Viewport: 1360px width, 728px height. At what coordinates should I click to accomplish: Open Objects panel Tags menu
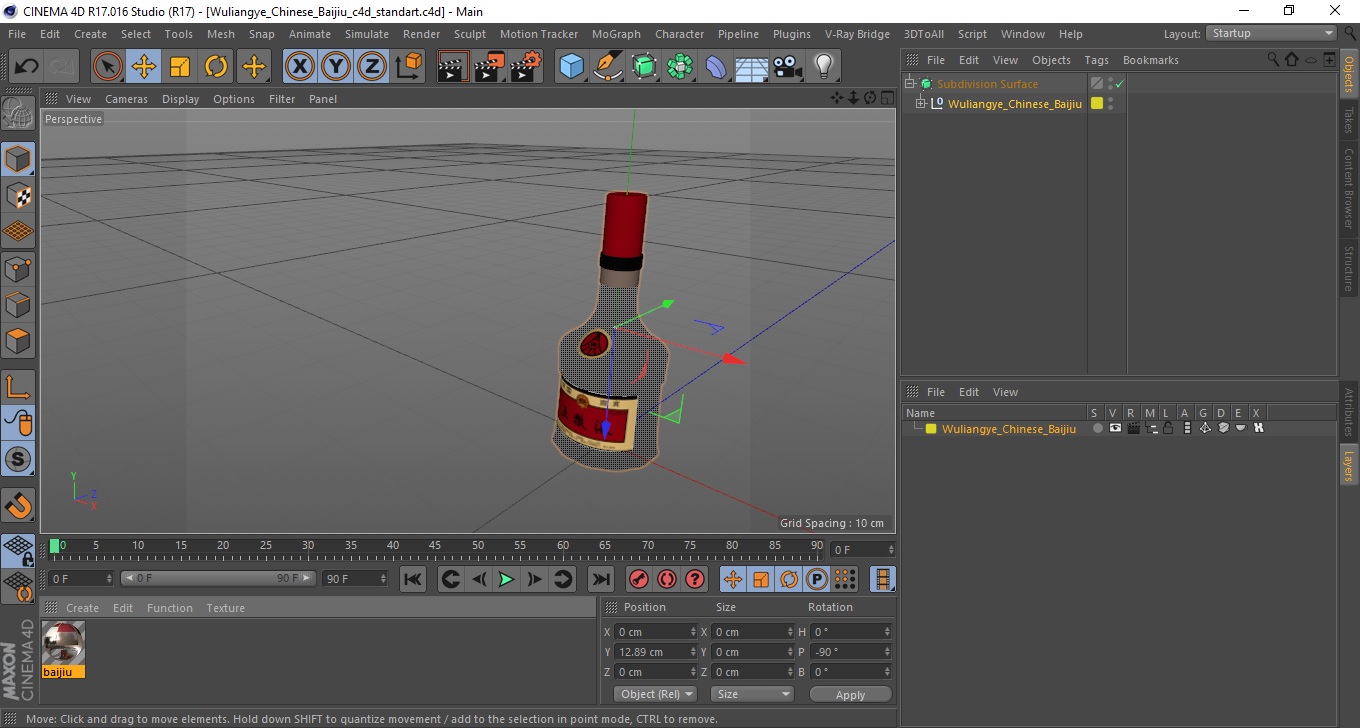[x=1096, y=60]
